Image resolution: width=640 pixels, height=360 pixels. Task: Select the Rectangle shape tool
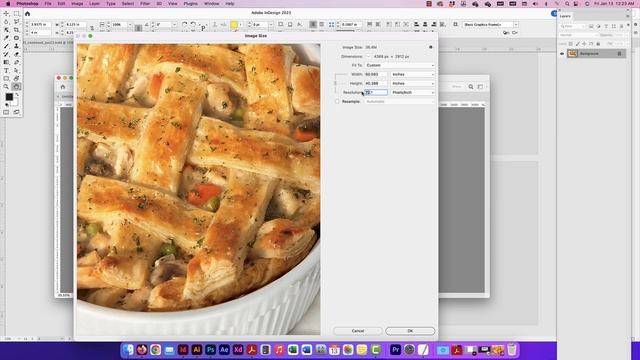[6, 78]
